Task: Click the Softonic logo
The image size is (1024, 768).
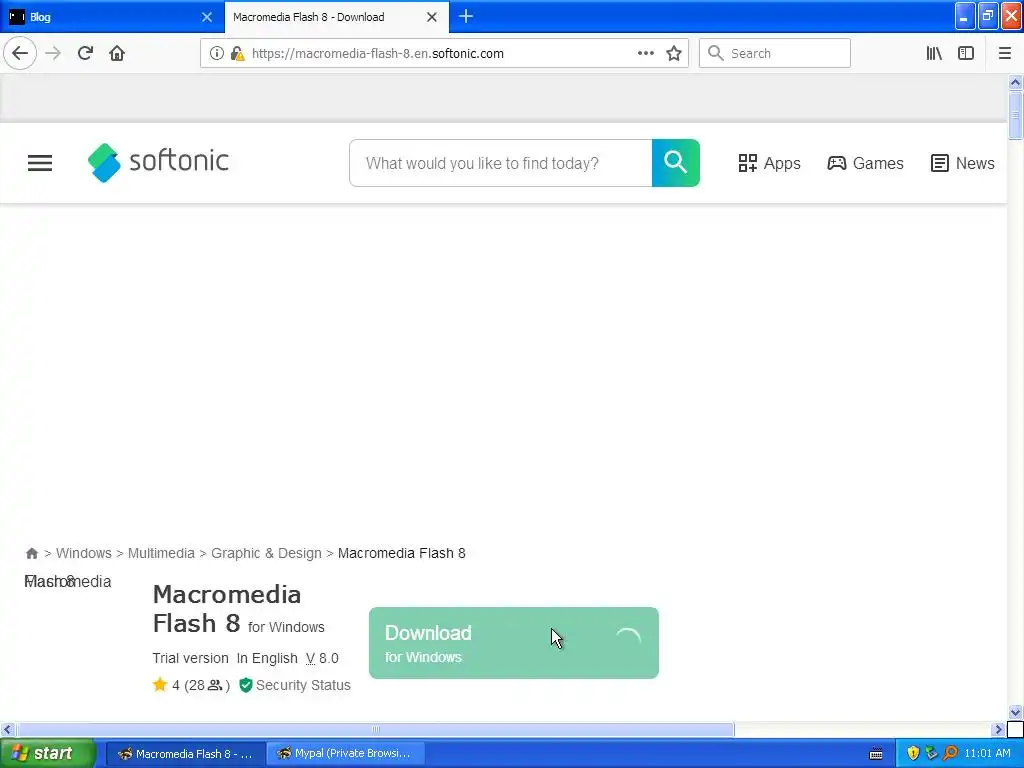Action: 158,163
